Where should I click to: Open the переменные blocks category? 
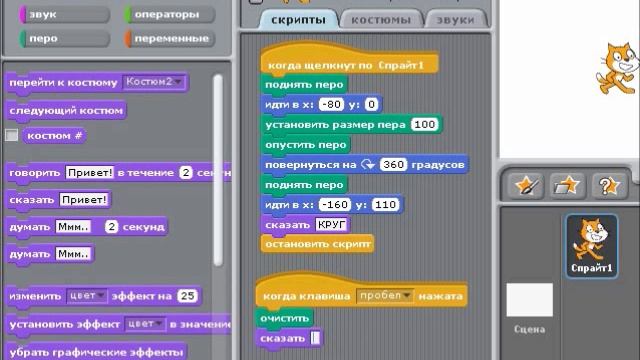[x=170, y=39]
